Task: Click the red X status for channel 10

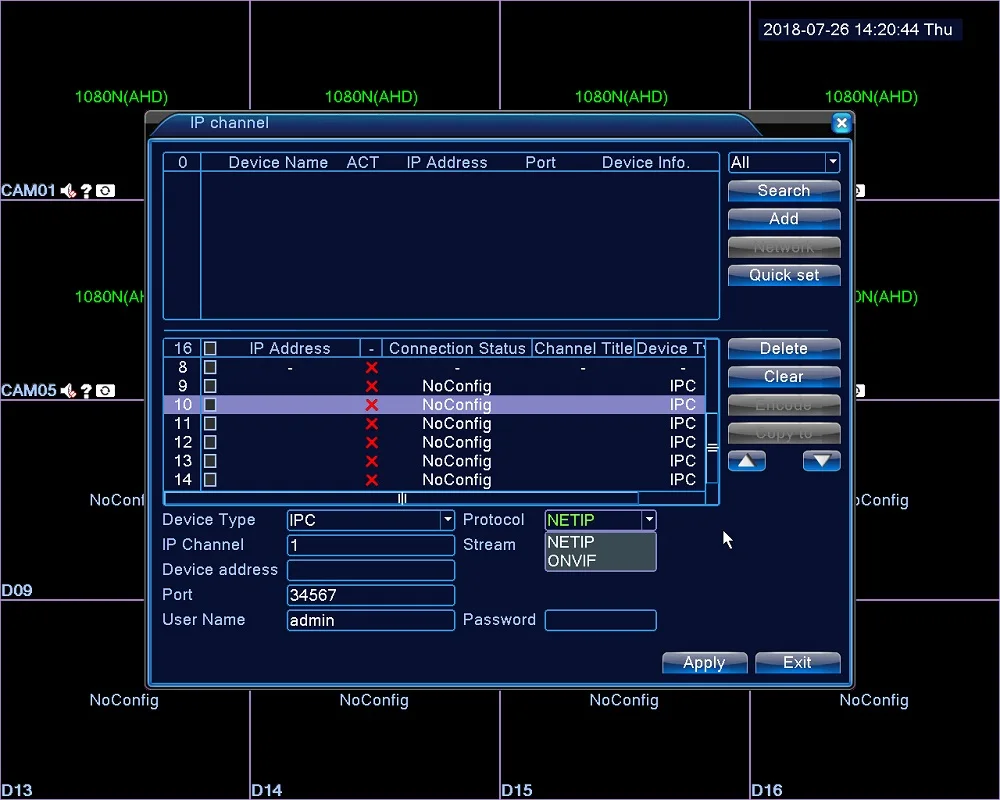Action: (x=371, y=404)
